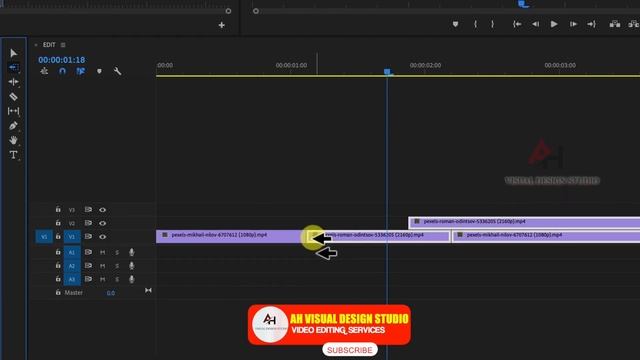
Task: Enable voice-over record on A3
Action: [131, 279]
